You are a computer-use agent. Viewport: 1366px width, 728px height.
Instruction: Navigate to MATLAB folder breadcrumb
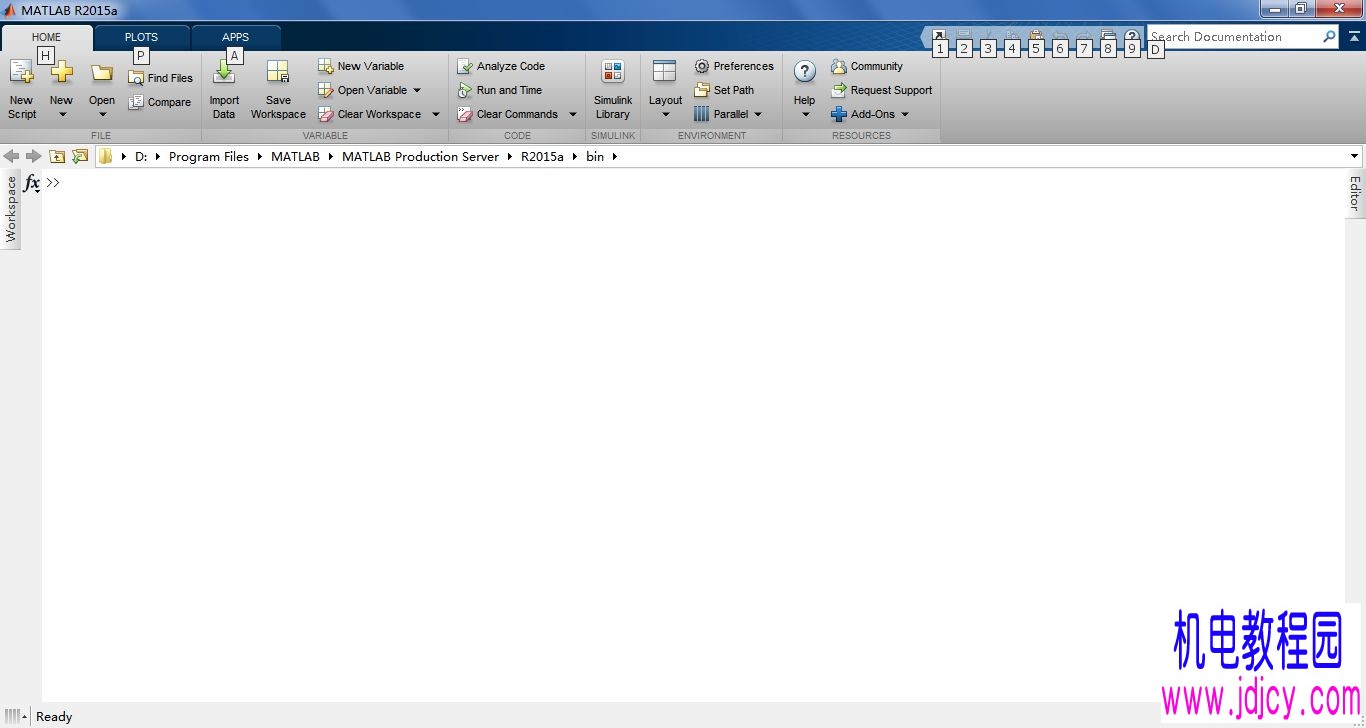(x=295, y=156)
